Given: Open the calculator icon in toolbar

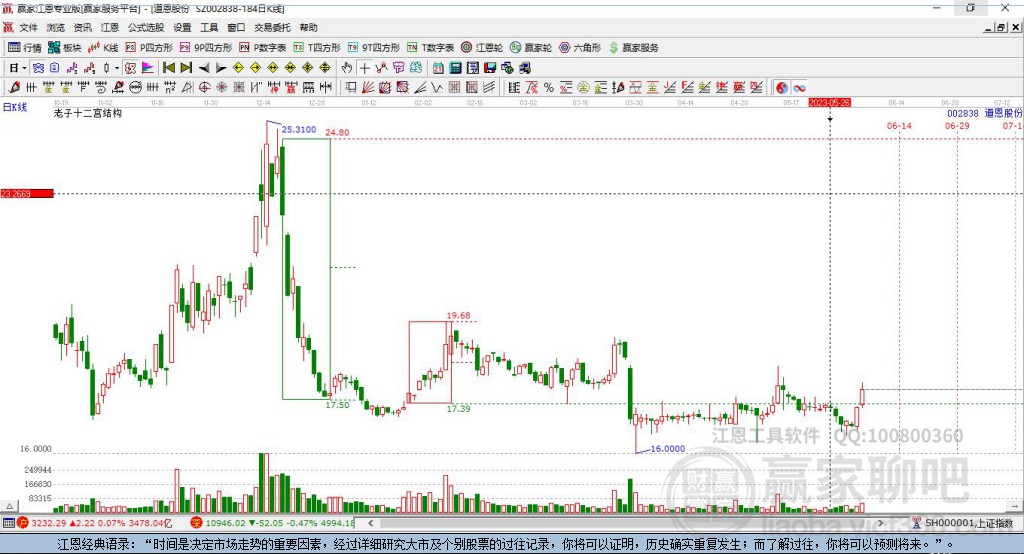Looking at the screenshot, I should tap(455, 68).
